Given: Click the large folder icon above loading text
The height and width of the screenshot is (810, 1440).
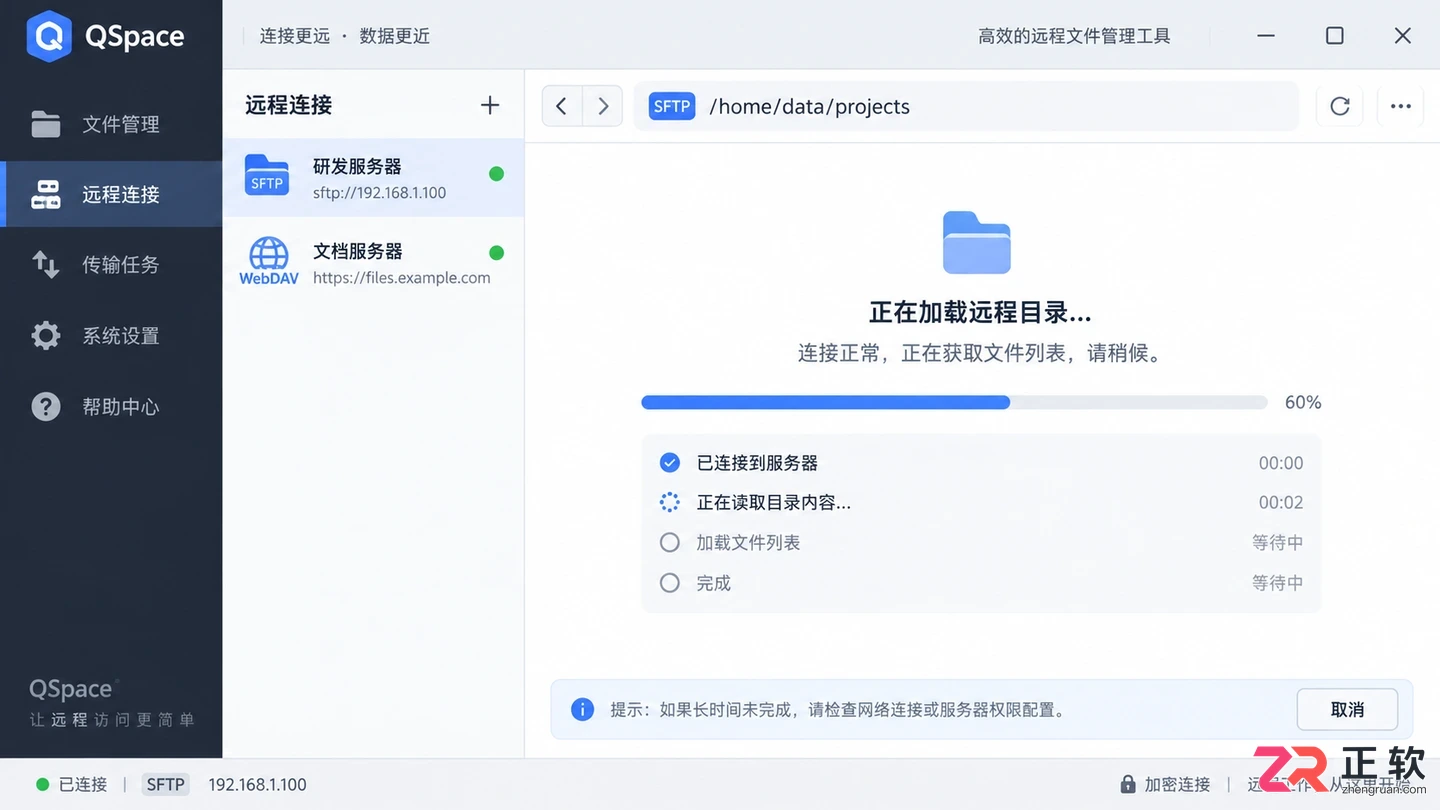Looking at the screenshot, I should pos(977,242).
